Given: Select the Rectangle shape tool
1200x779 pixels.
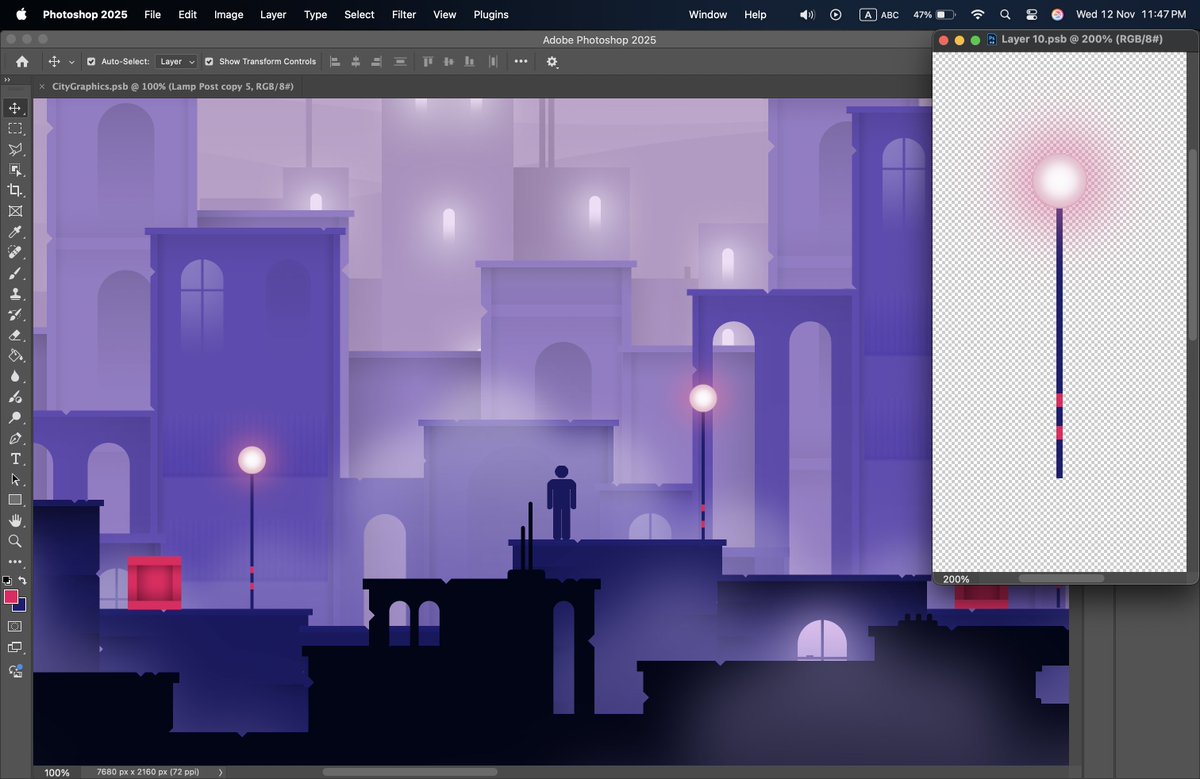Looking at the screenshot, I should (15, 500).
